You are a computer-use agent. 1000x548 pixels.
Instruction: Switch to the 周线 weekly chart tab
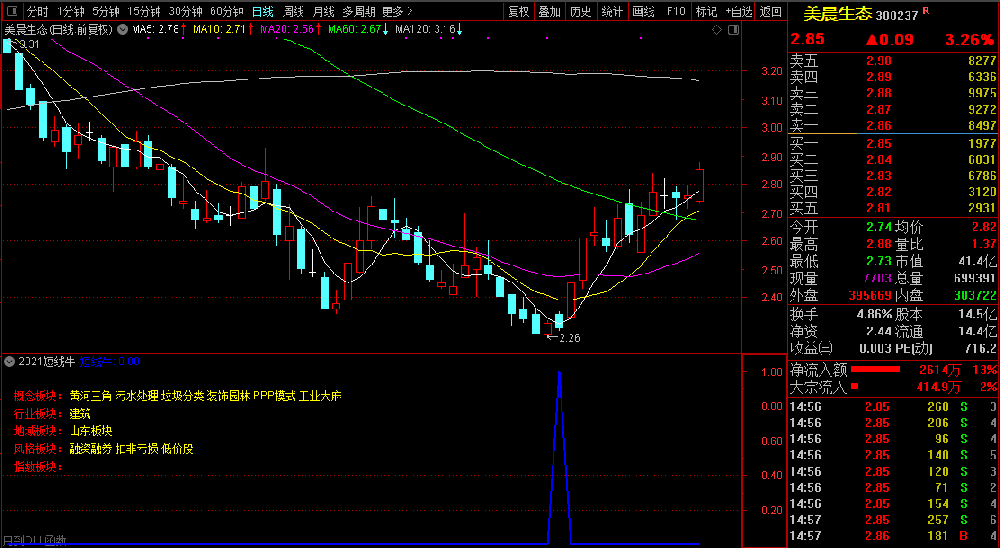(293, 12)
